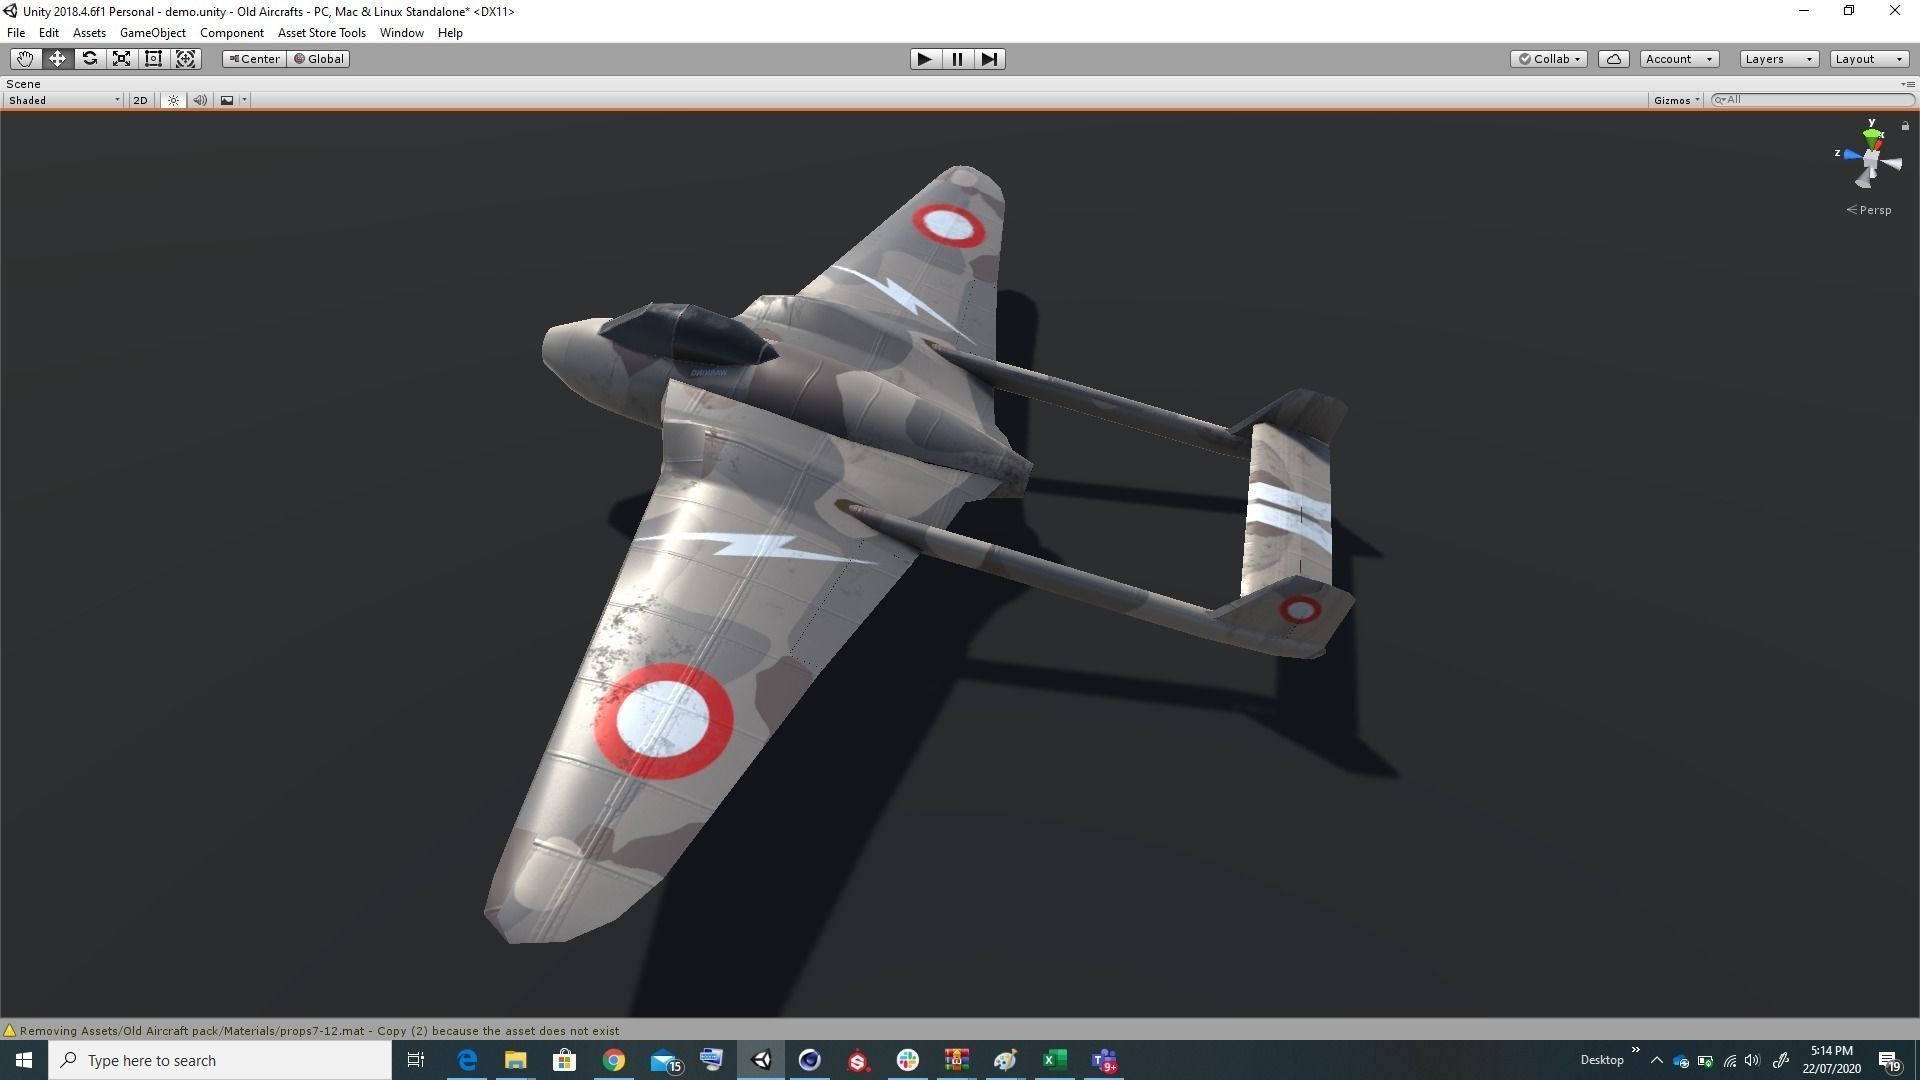Open the Windows Start menu
The width and height of the screenshot is (1920, 1080).
[x=24, y=1060]
